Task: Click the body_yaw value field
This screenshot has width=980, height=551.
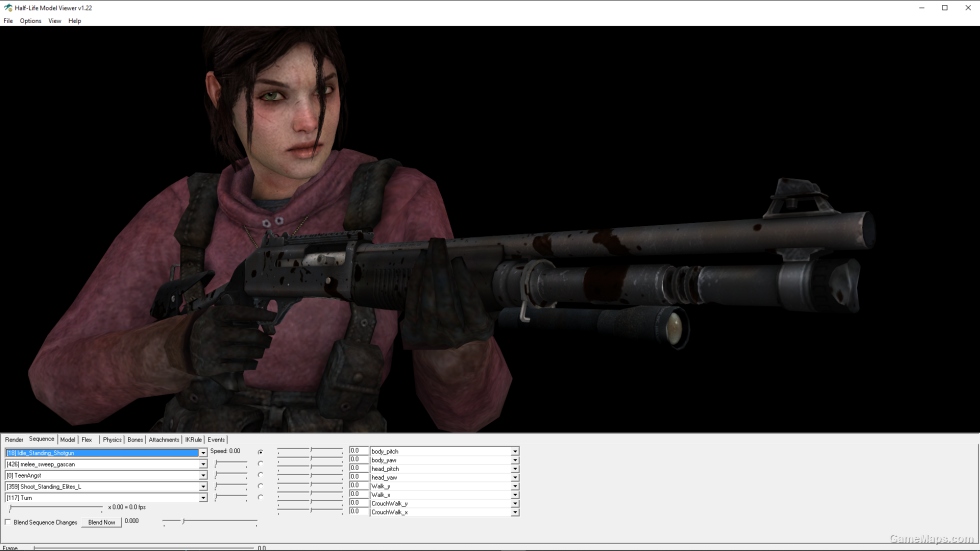Action: 358,459
